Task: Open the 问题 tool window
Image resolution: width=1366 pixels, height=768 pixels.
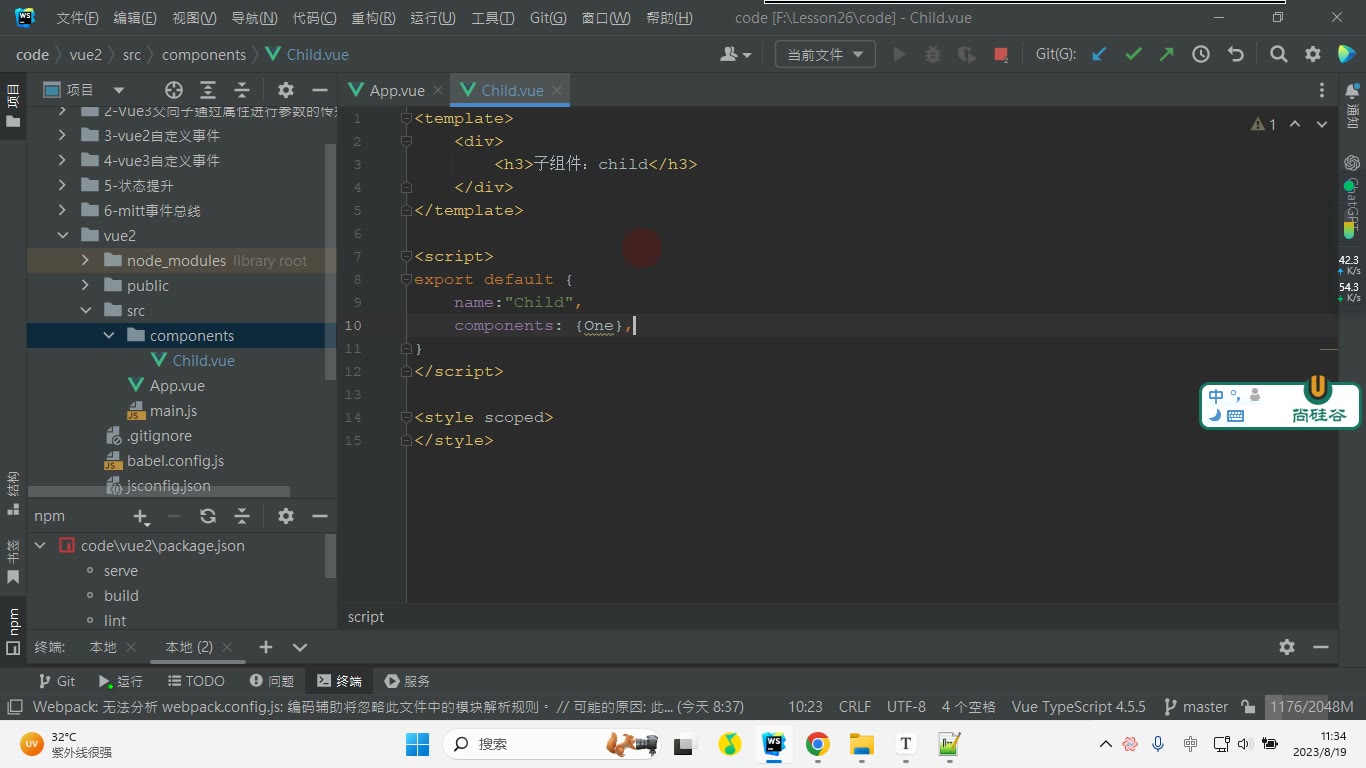Action: [x=272, y=681]
